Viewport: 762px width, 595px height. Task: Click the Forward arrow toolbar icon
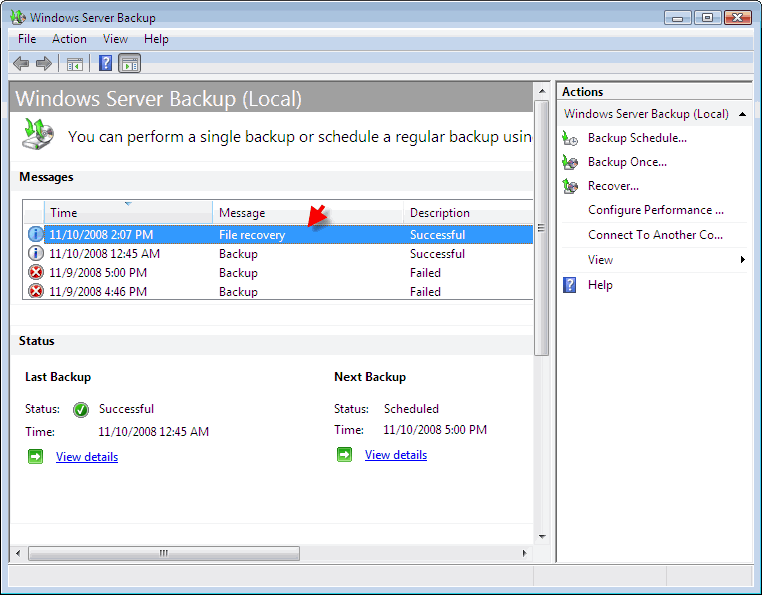click(44, 63)
